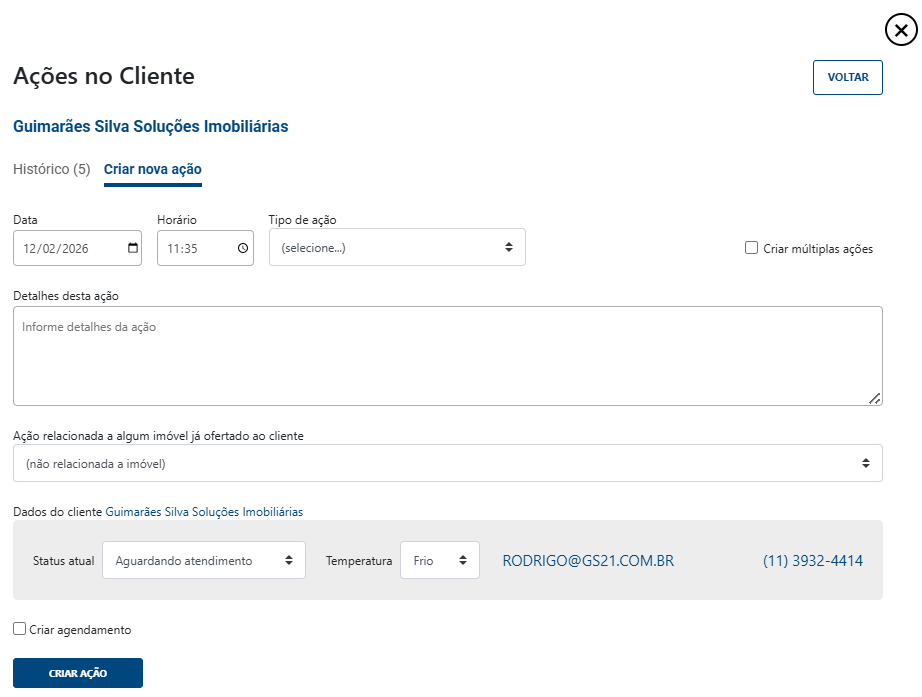Click the clock icon in Horário field

pyautogui.click(x=243, y=248)
